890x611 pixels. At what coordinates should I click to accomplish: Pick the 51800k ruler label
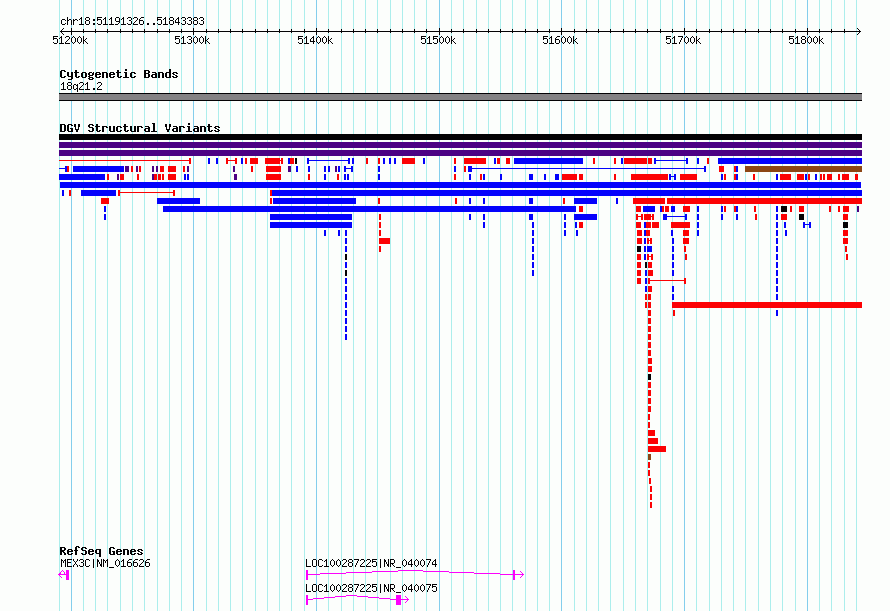pos(806,40)
